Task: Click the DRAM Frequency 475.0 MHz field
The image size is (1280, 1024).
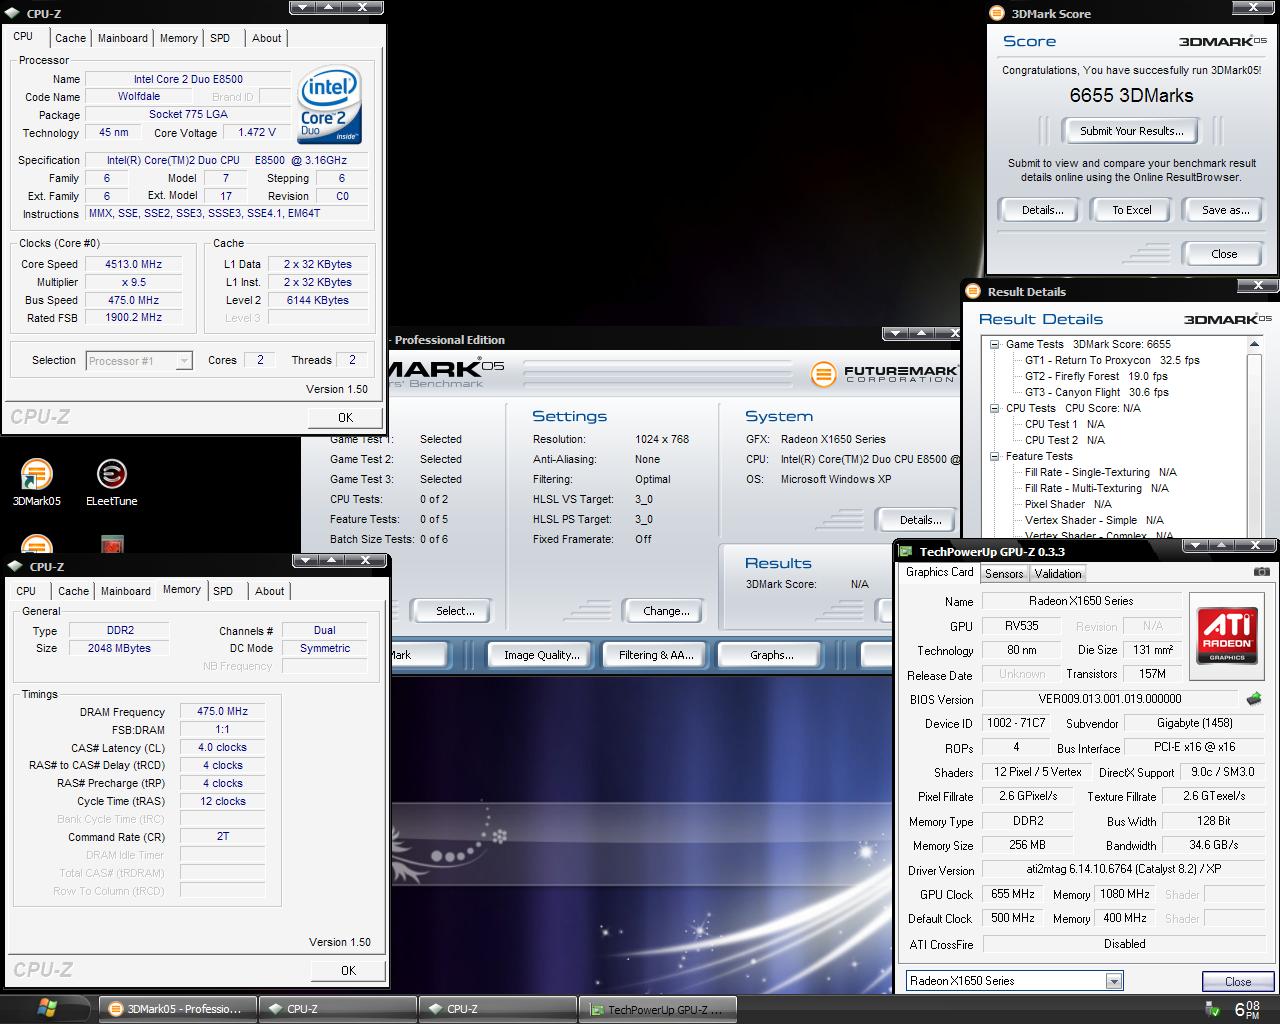Action: coord(223,711)
